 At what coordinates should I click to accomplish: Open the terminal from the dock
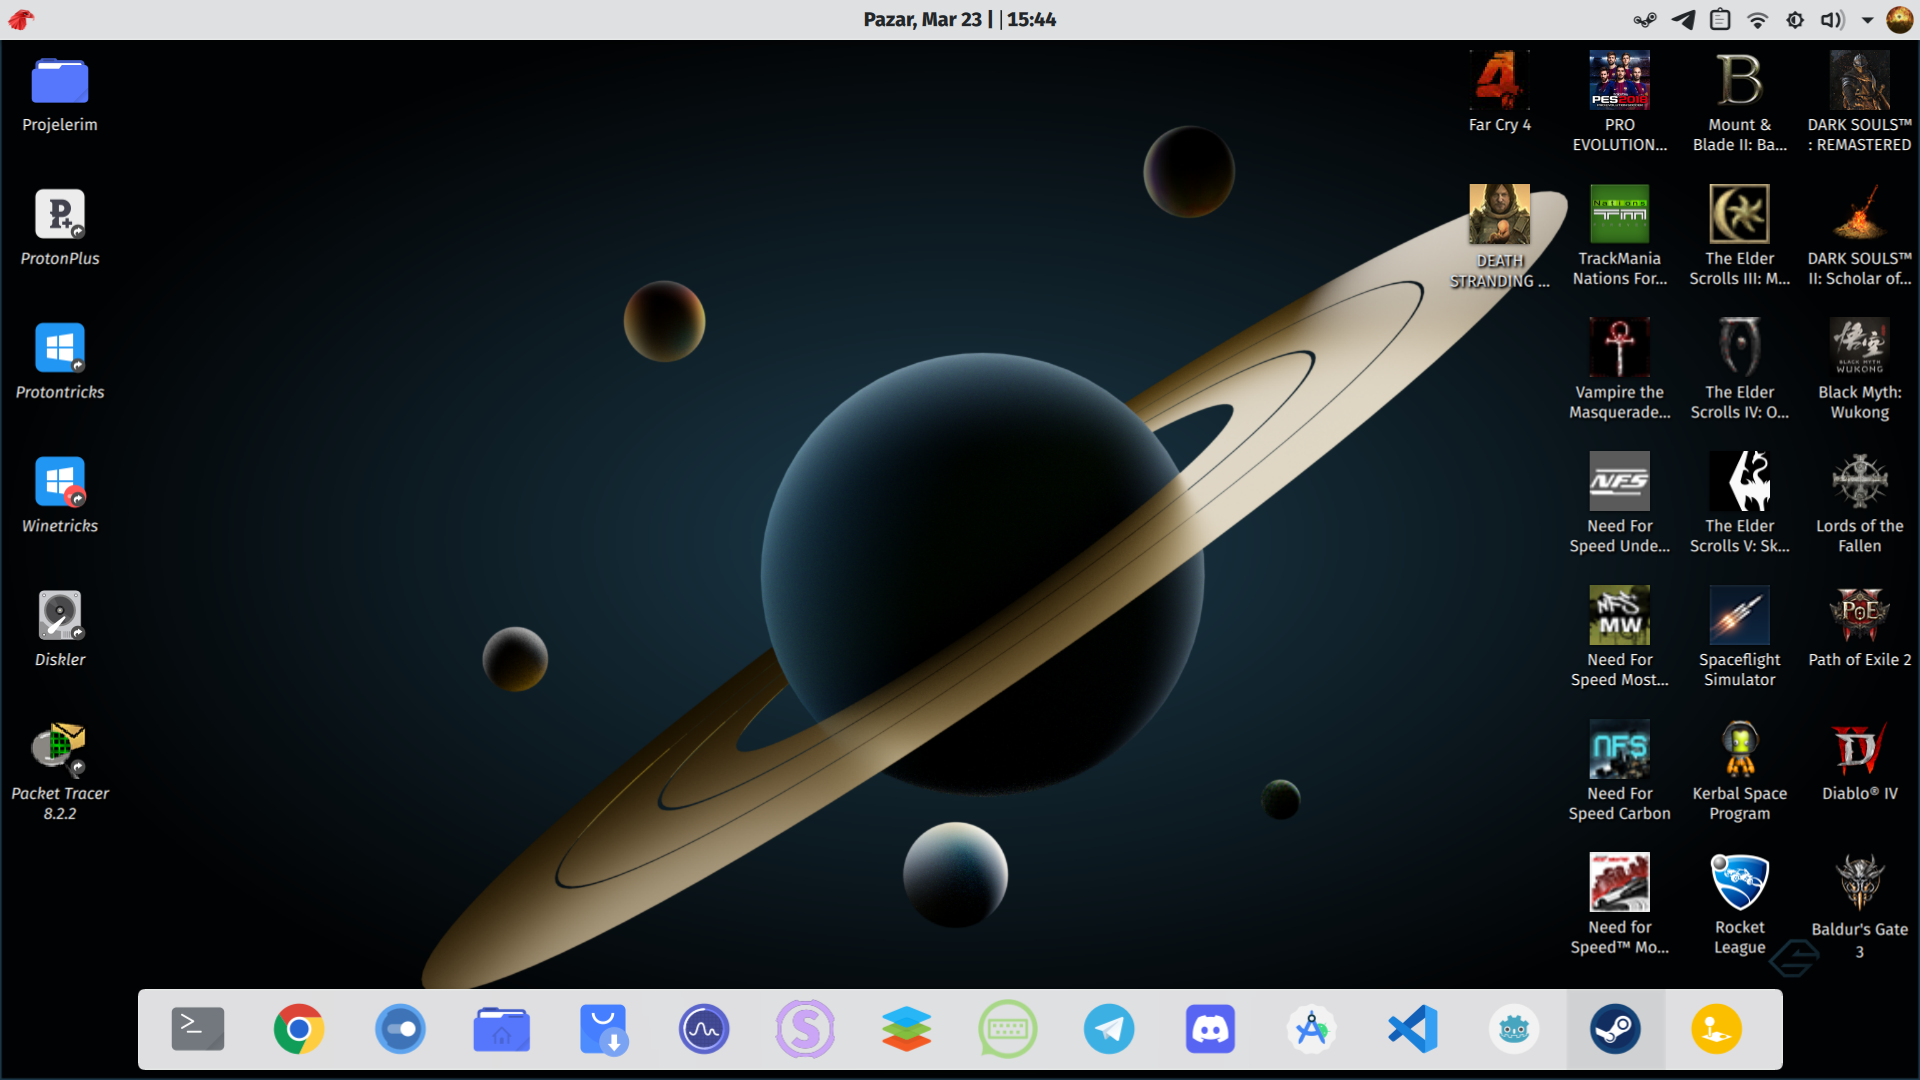click(x=198, y=1029)
